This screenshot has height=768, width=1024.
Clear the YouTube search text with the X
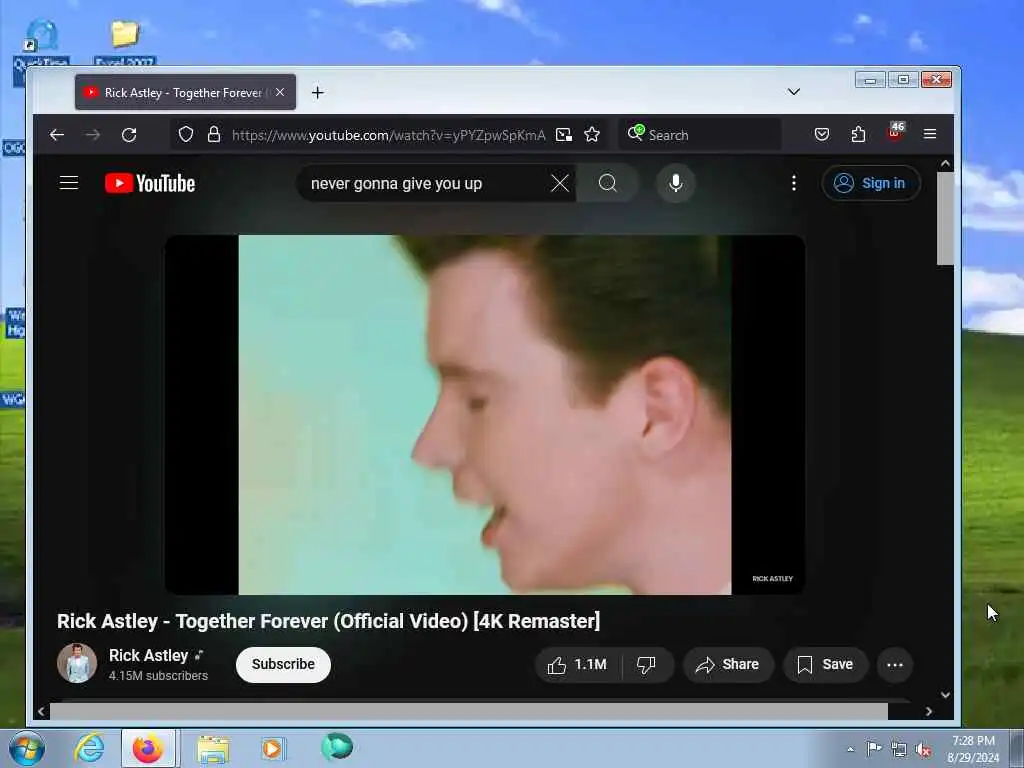point(560,184)
